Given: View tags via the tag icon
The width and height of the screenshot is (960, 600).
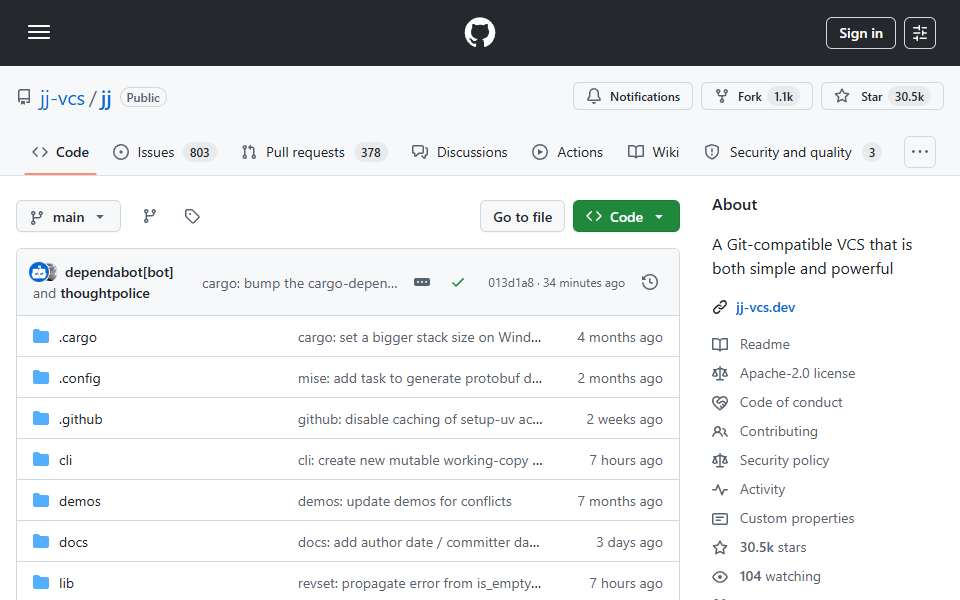Looking at the screenshot, I should (192, 216).
